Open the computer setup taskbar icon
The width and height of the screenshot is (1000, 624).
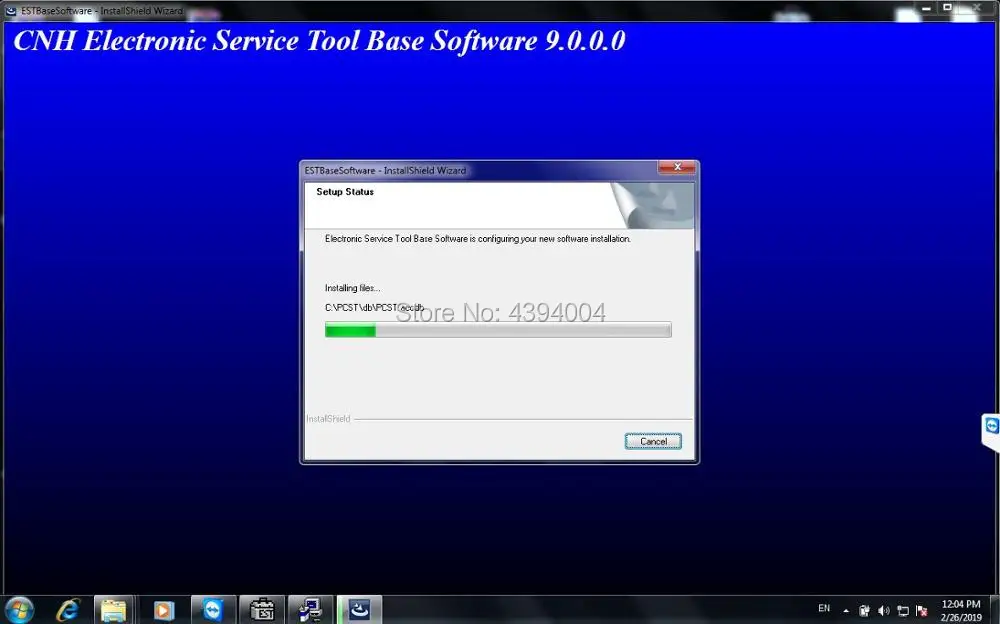[x=311, y=610]
